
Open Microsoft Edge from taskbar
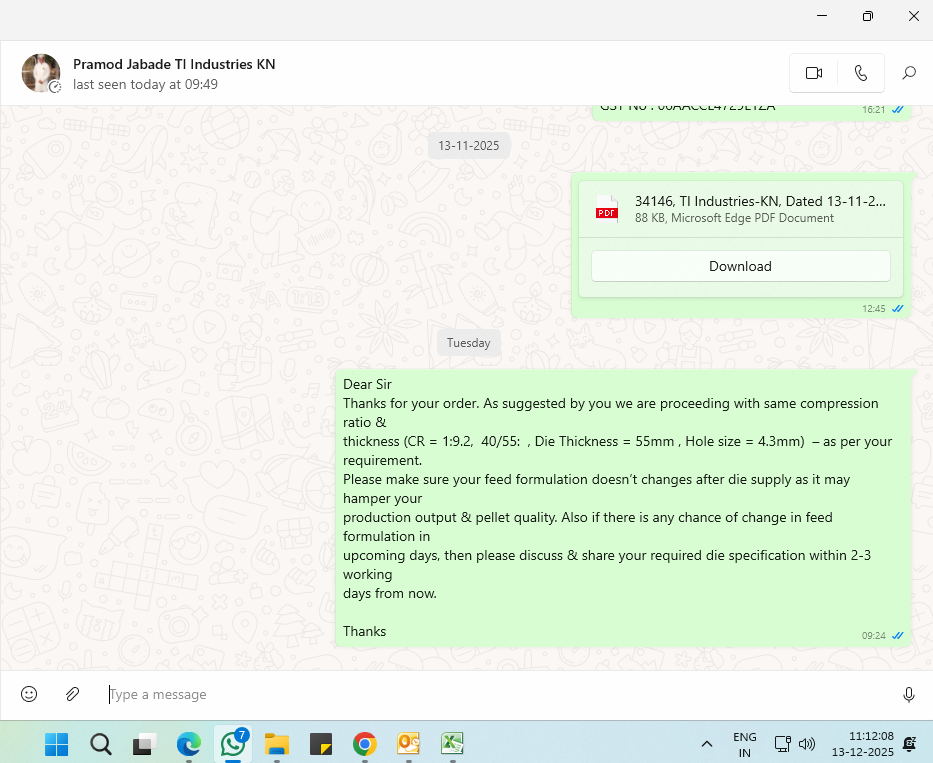[x=189, y=744]
